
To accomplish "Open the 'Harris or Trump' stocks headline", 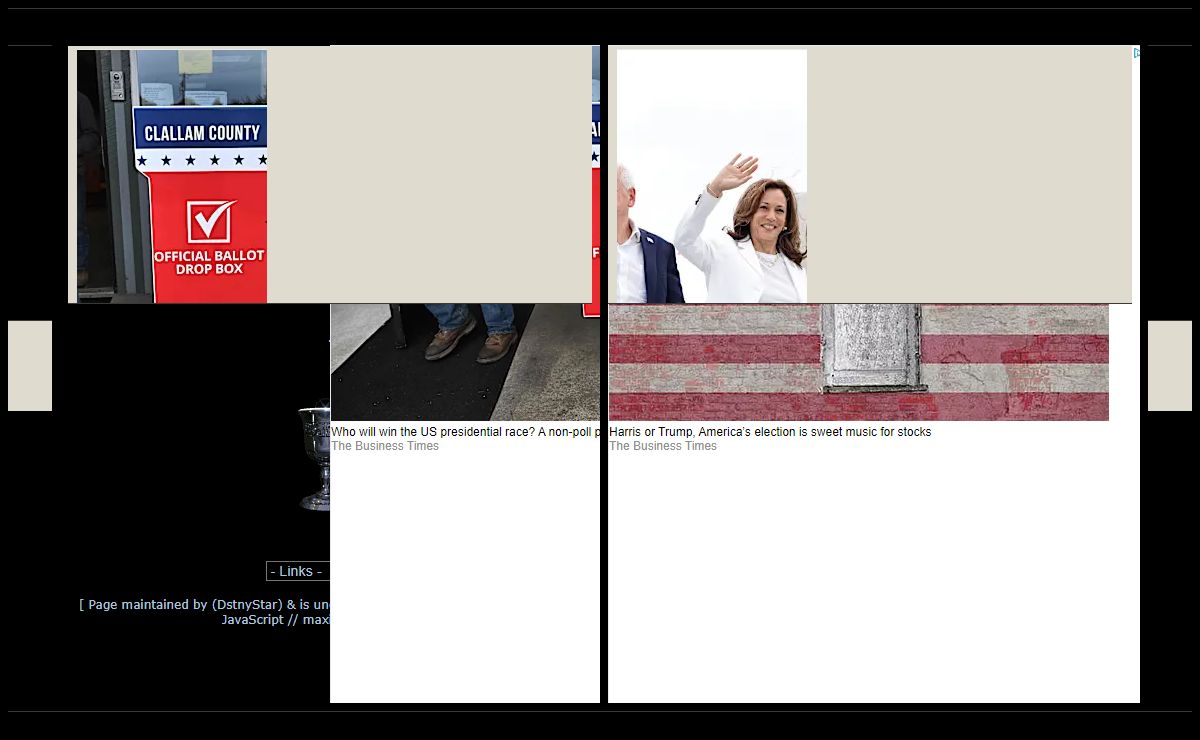I will [769, 432].
